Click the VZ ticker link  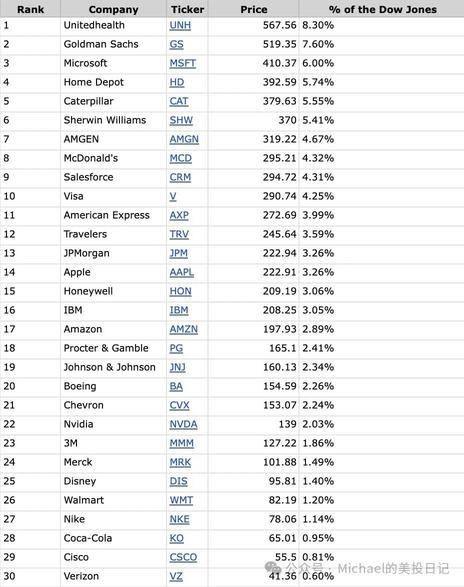(176, 576)
